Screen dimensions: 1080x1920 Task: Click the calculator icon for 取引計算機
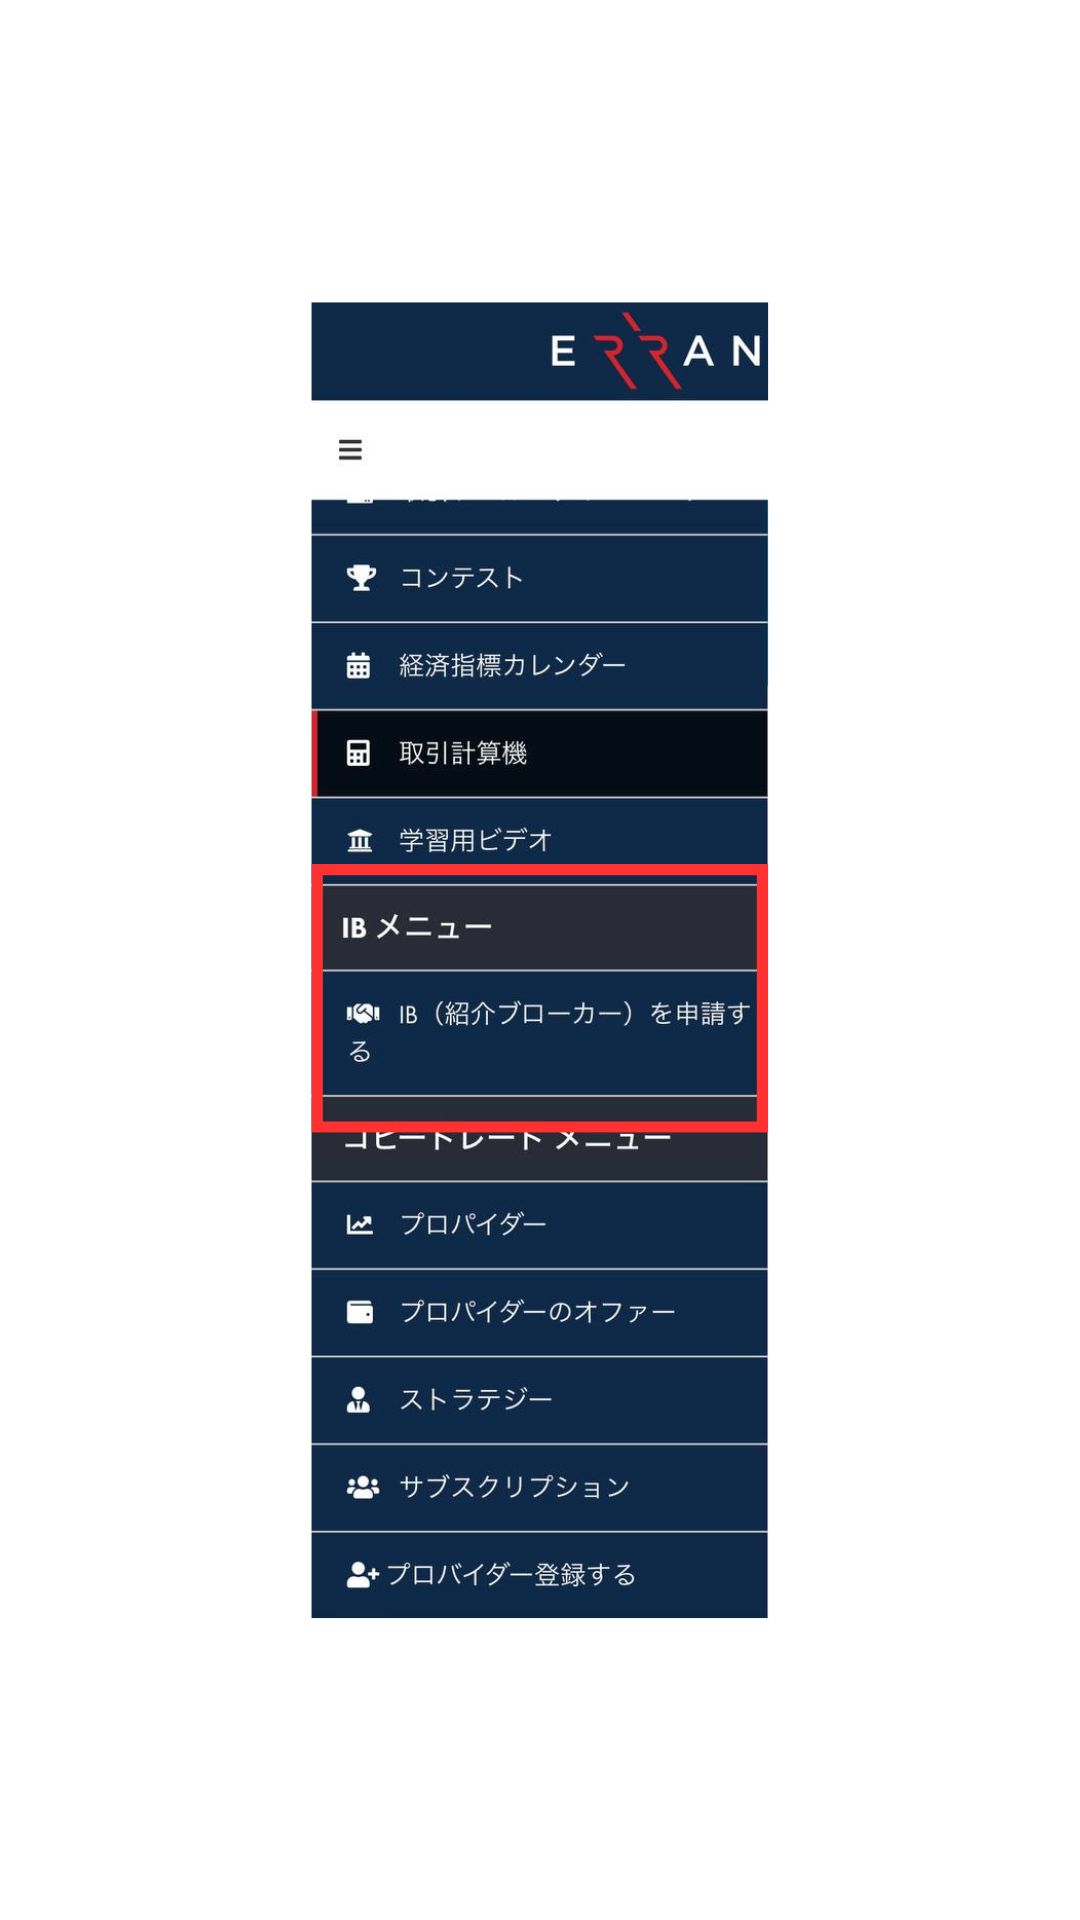[x=358, y=753]
